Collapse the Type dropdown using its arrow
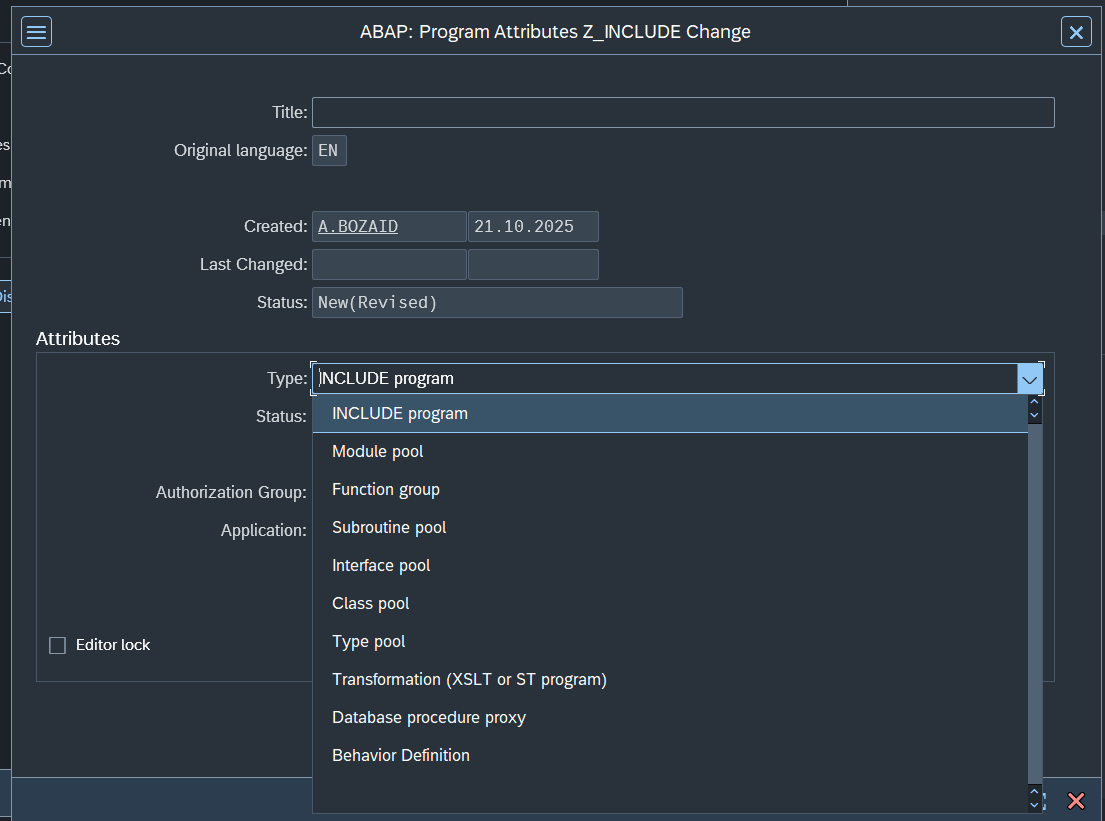Screen dimensions: 1105x821 click(x=1030, y=379)
